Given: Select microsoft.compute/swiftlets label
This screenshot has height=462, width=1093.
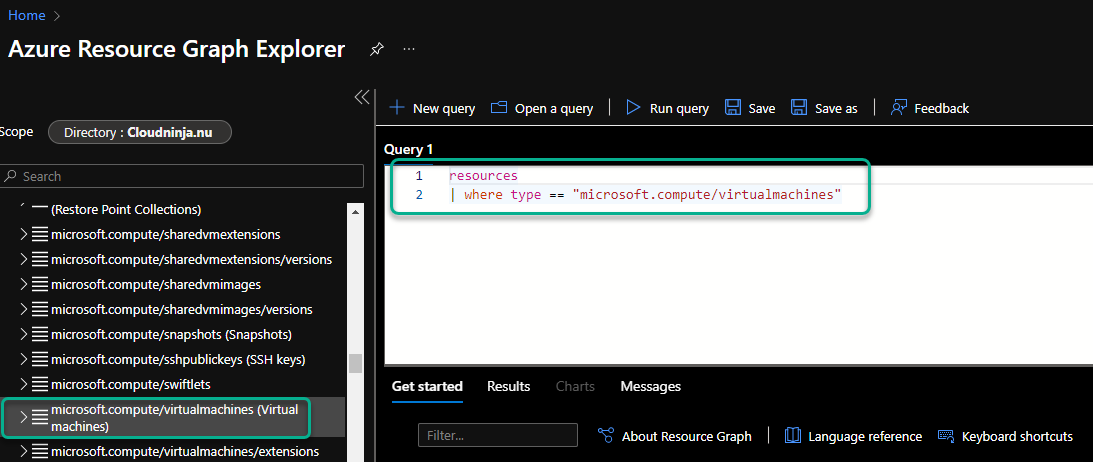Looking at the screenshot, I should click(x=131, y=384).
